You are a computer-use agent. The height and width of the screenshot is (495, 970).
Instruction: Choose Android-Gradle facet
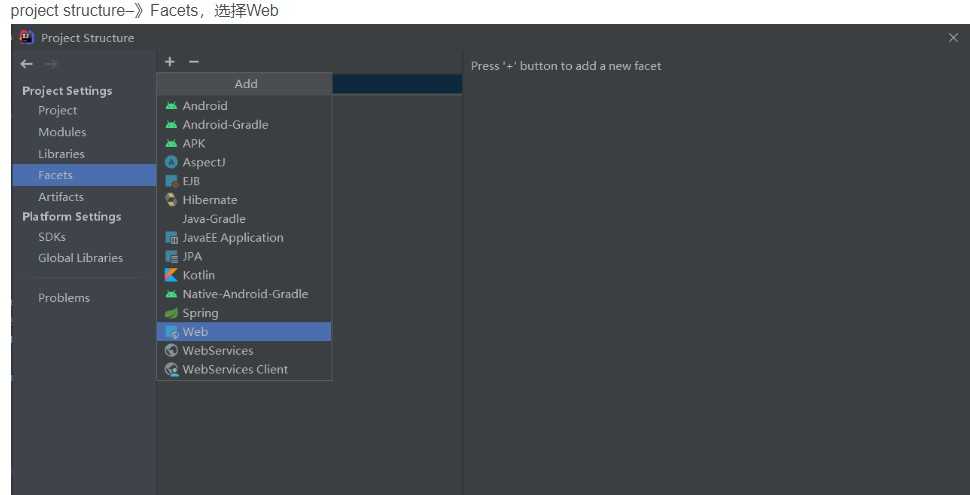coord(244,124)
